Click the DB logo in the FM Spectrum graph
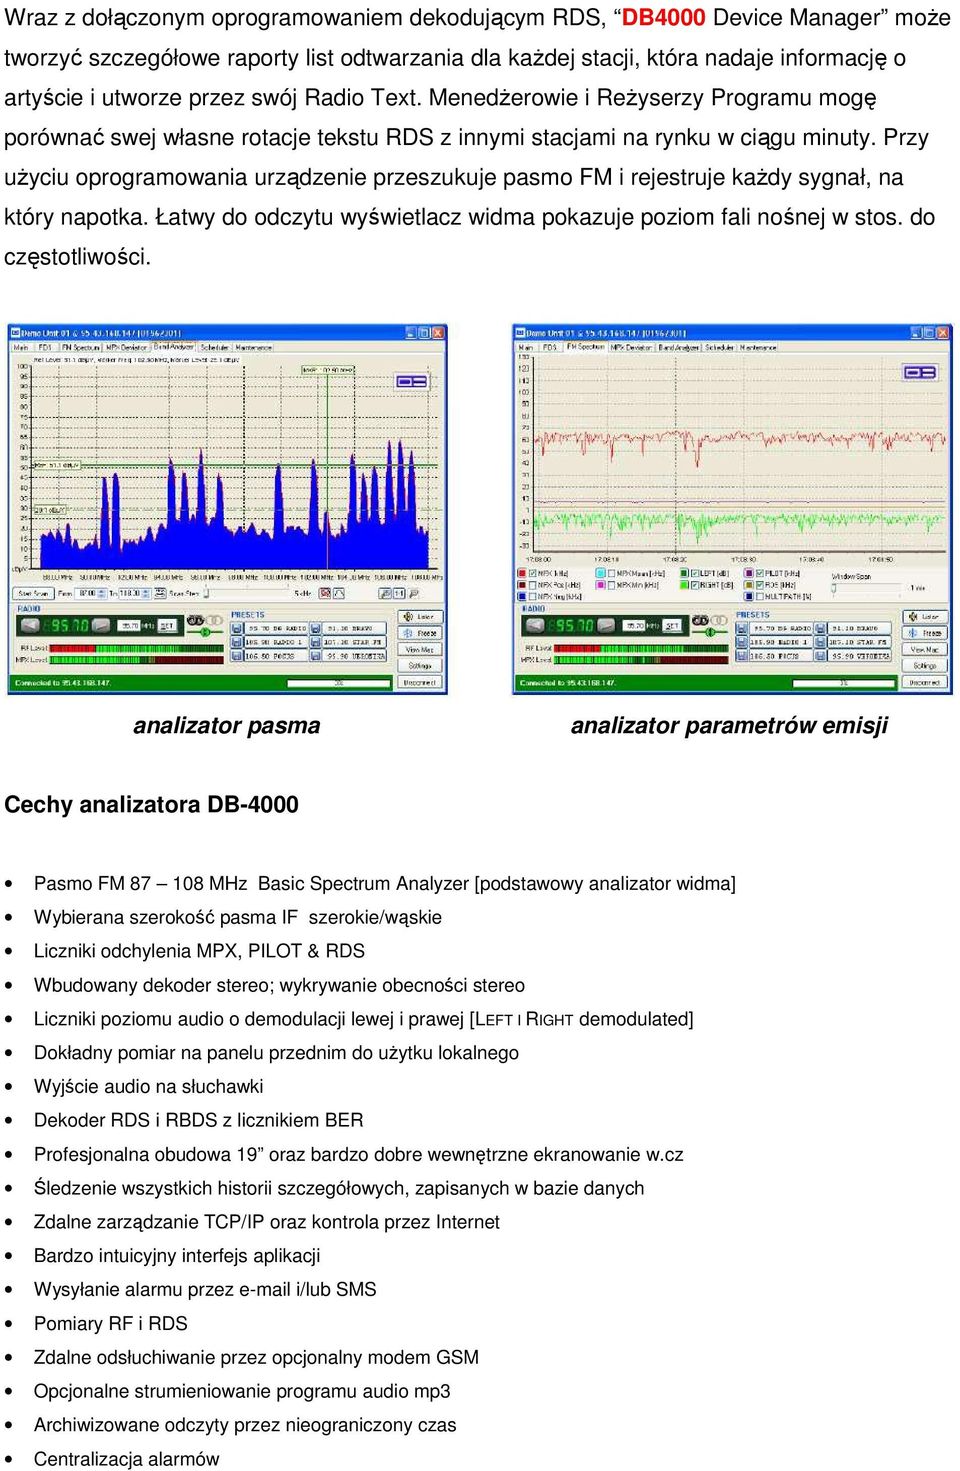This screenshot has height=1471, width=960. point(921,373)
